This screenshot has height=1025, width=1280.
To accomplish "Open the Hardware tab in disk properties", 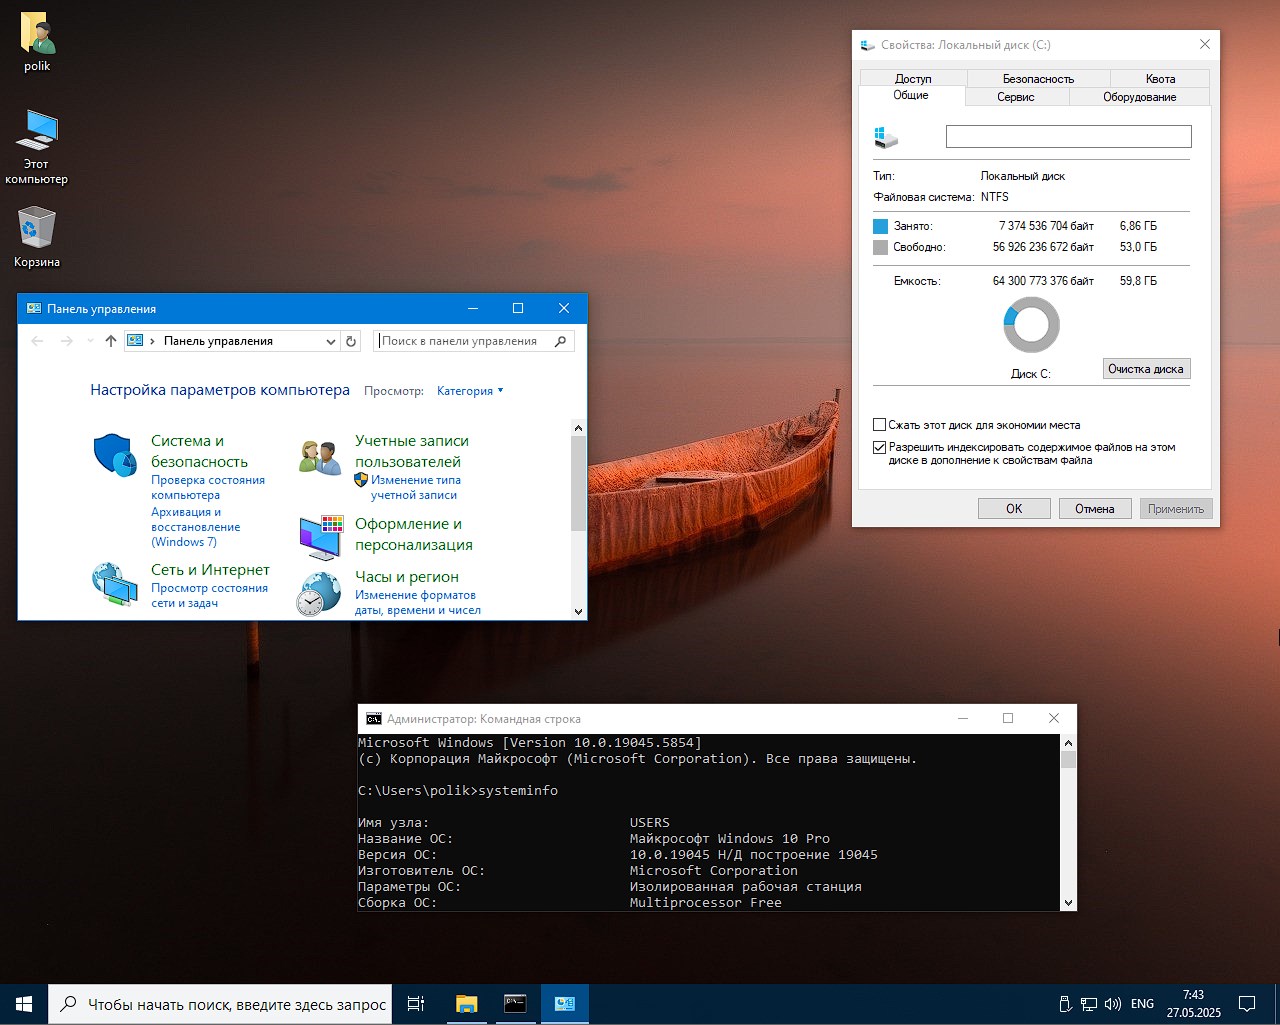I will [x=1139, y=97].
